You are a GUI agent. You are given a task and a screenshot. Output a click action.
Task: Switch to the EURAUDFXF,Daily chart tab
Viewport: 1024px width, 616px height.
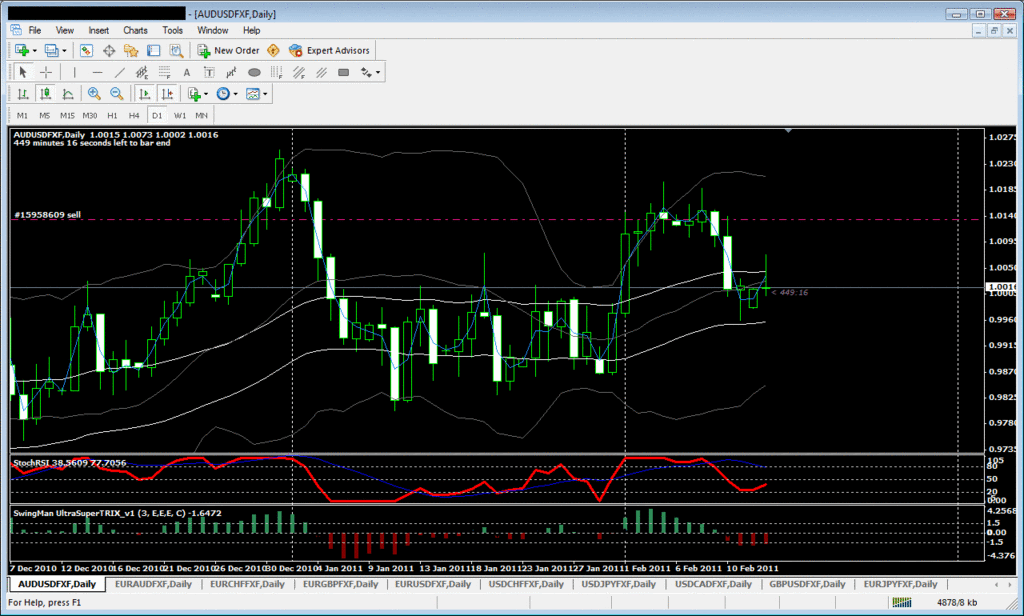[x=153, y=584]
